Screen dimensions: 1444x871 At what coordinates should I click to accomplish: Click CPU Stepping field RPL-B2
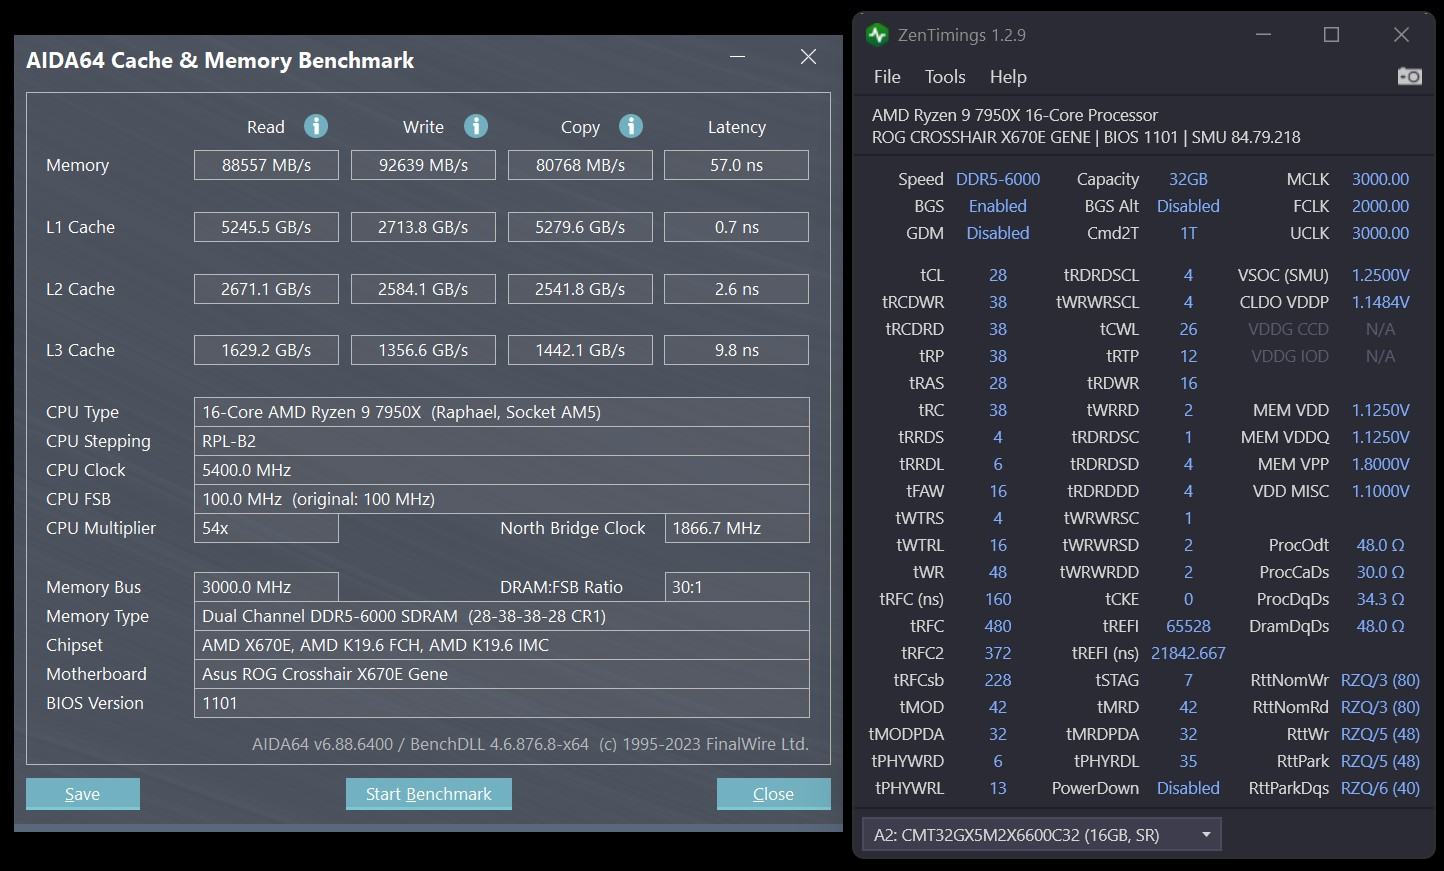501,441
